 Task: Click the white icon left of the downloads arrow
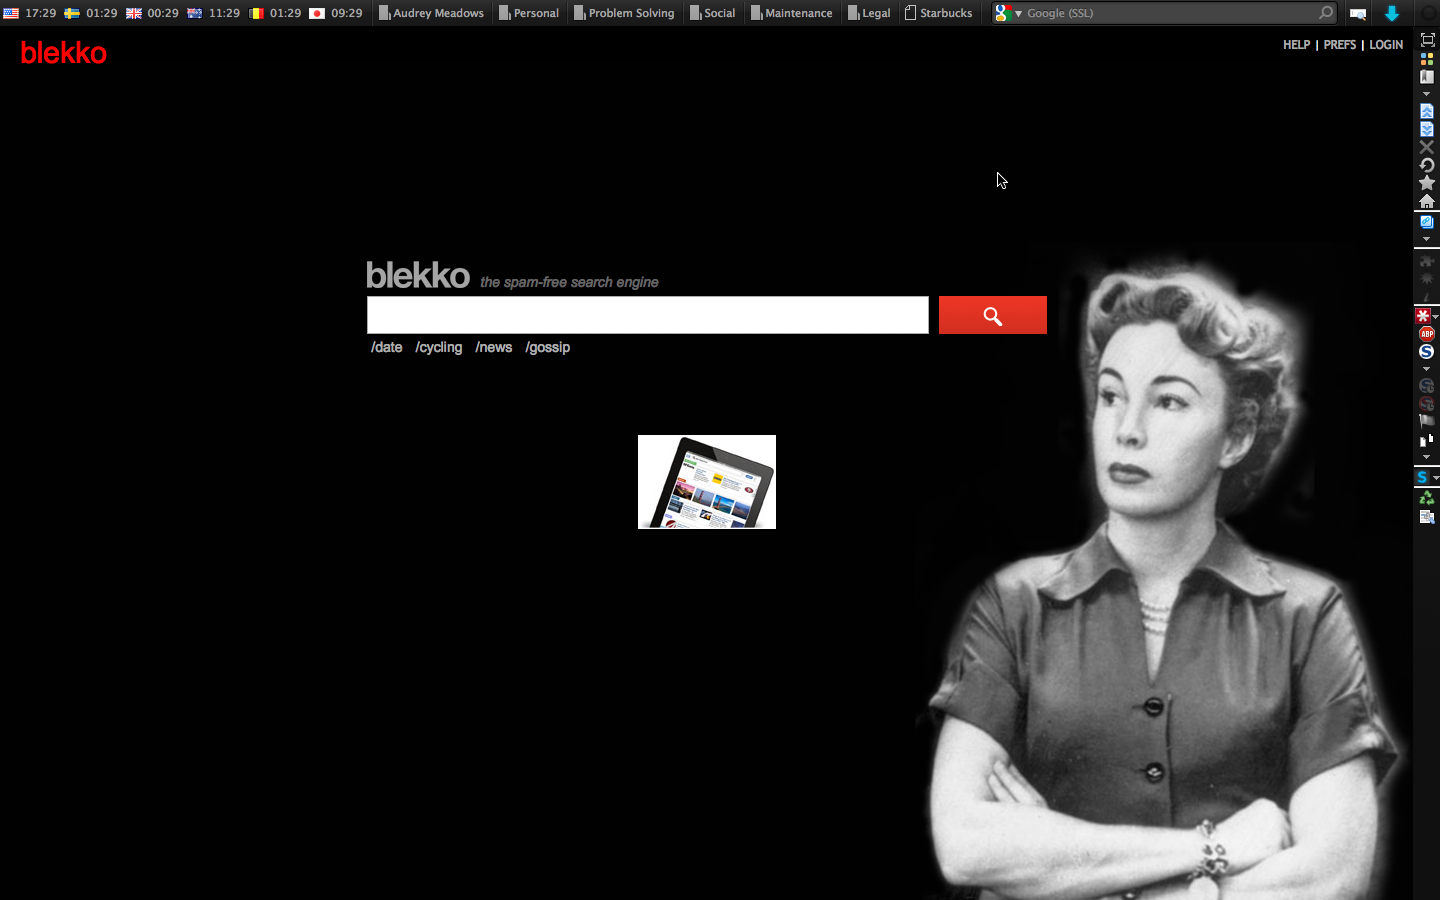(1358, 13)
